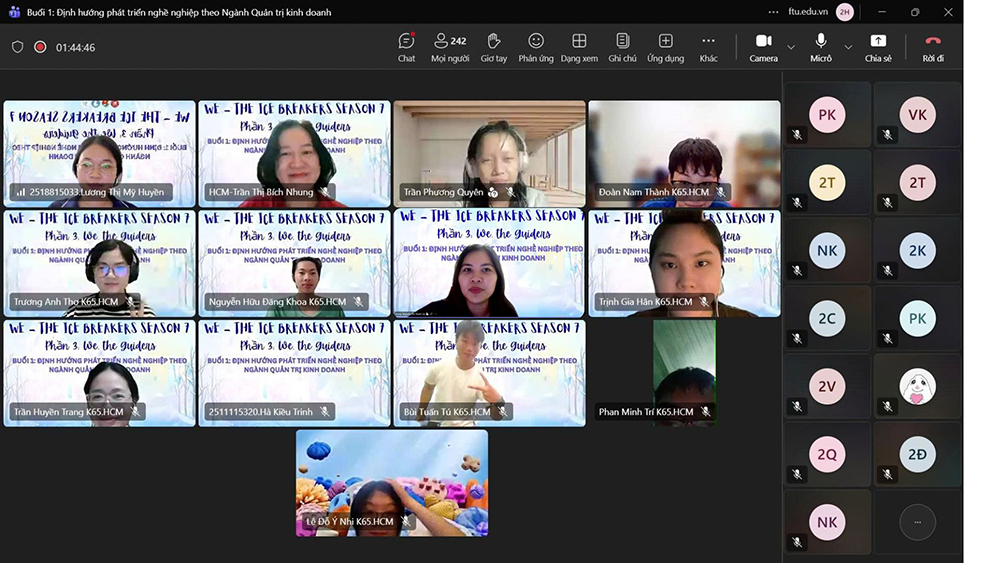
Task: Click name label Trịnh Gia Hân K65.HCM
Action: (x=645, y=302)
